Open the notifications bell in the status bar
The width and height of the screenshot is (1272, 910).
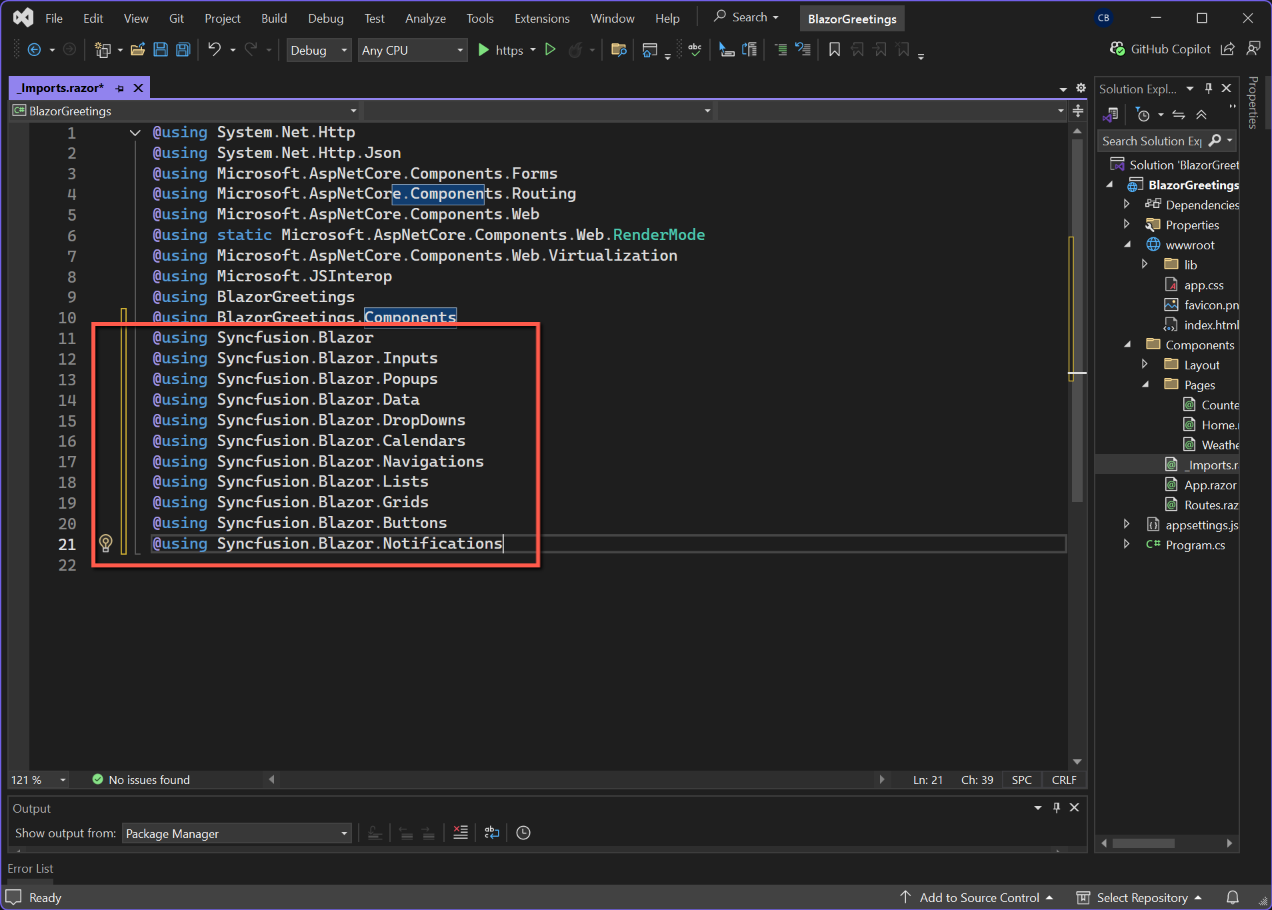coord(1233,897)
